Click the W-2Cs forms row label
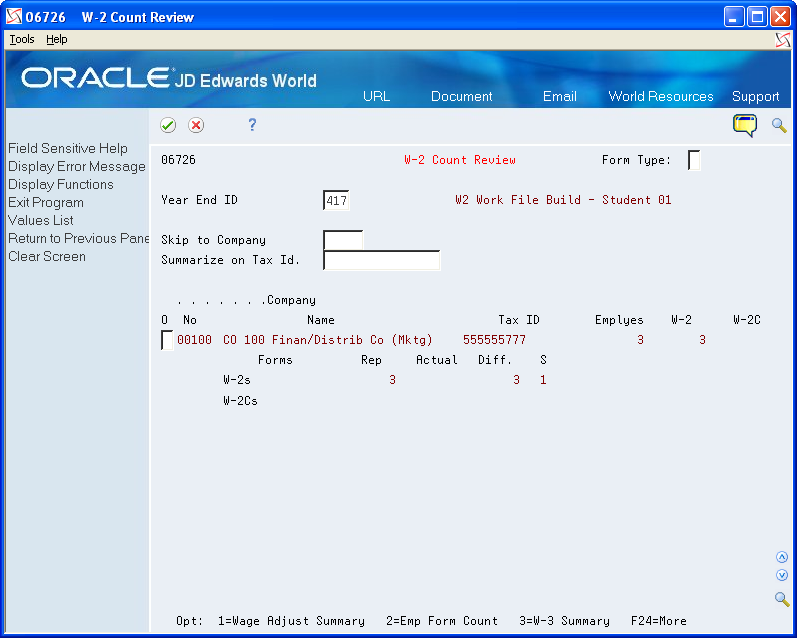Image resolution: width=797 pixels, height=638 pixels. [x=240, y=401]
